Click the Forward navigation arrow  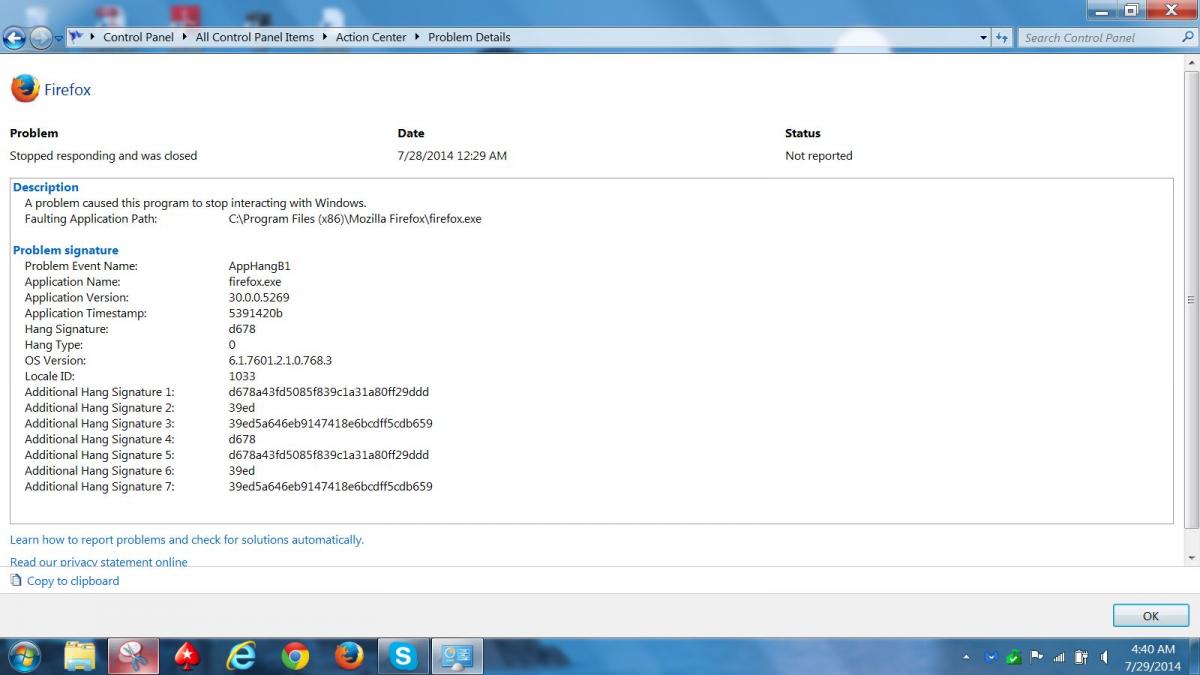point(41,38)
